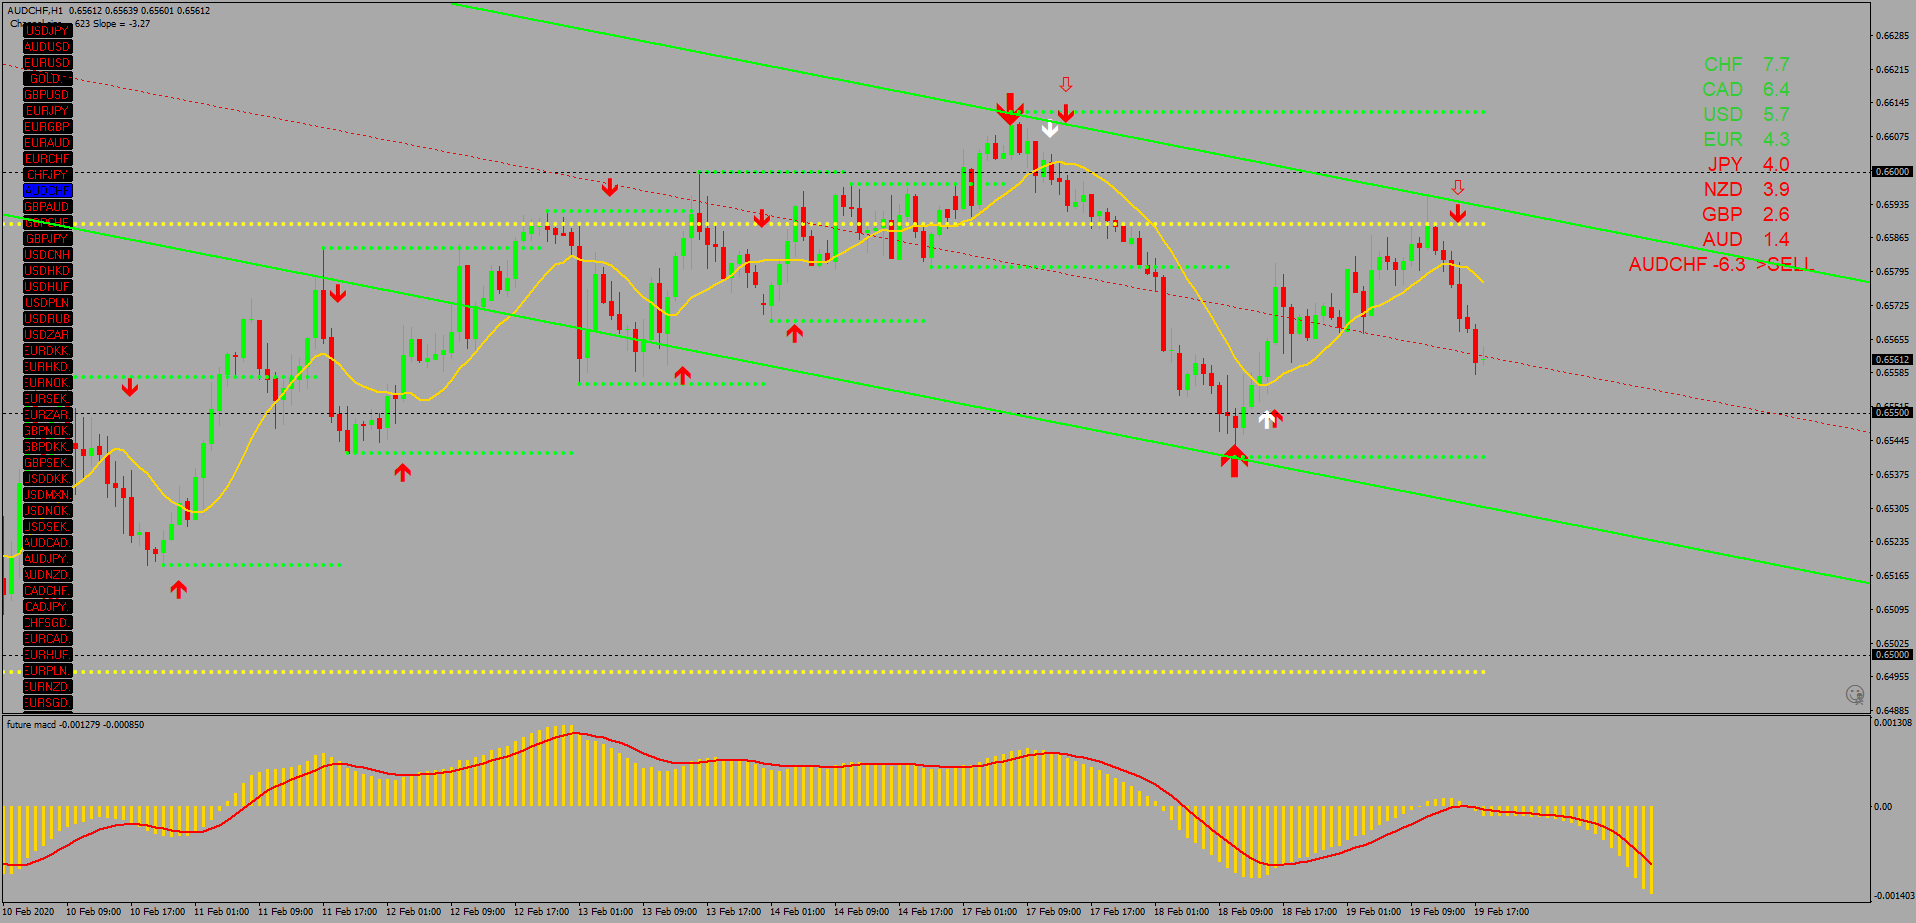Click the EURCAD symbol button

coord(48,639)
